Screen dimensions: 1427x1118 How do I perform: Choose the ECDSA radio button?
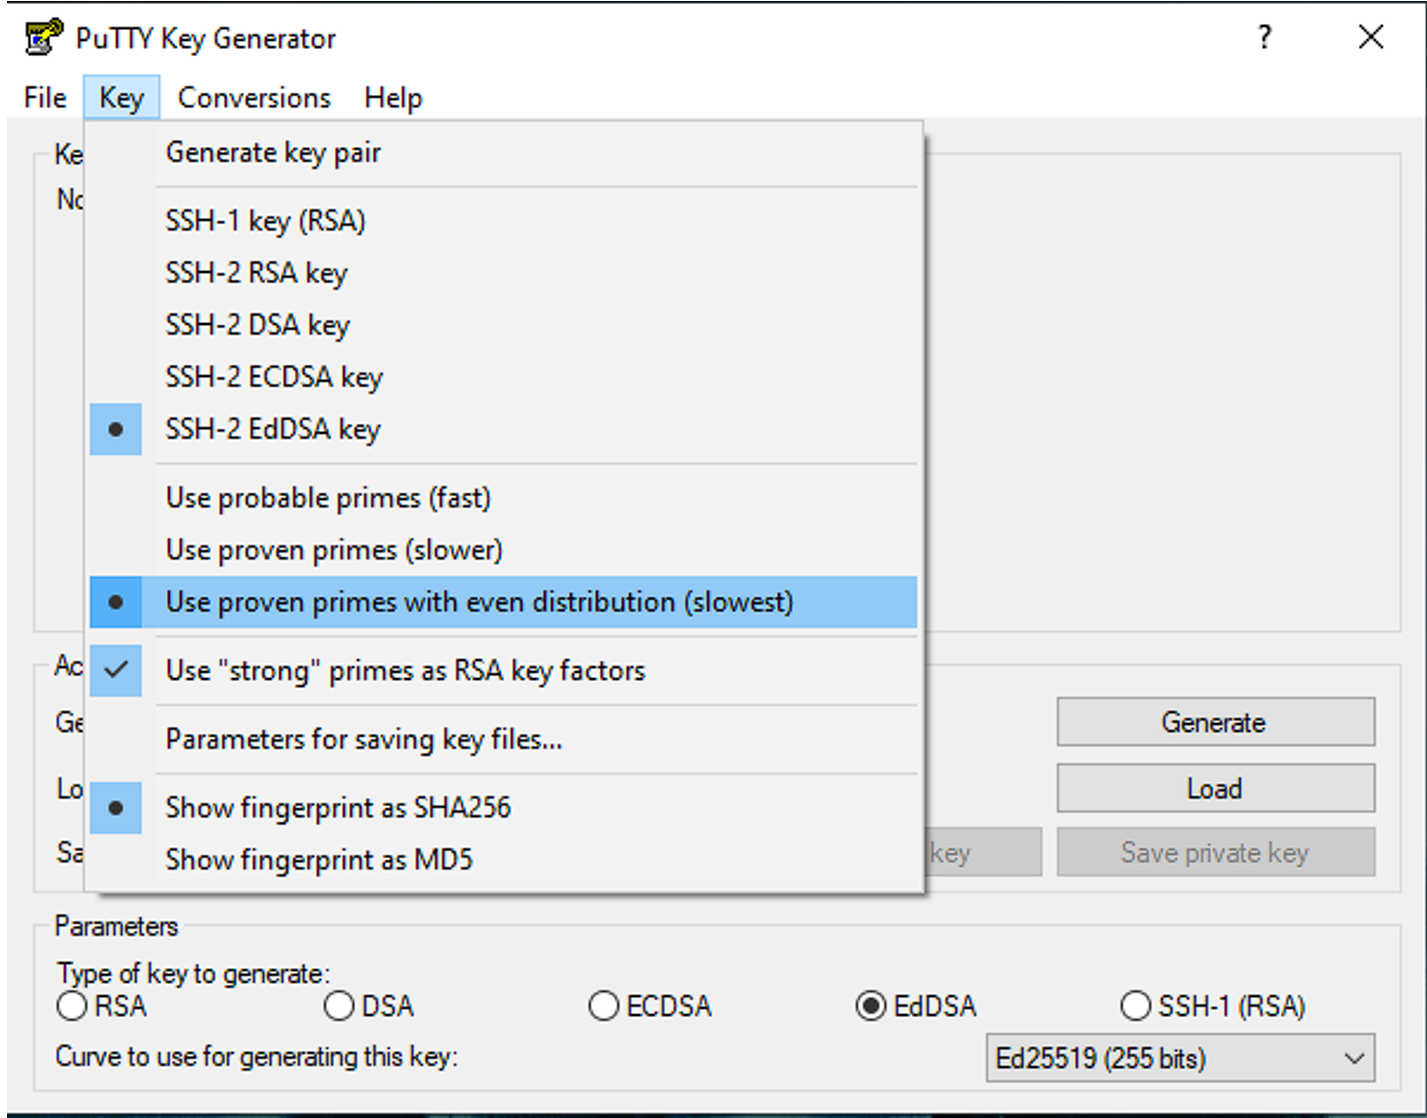[604, 1006]
